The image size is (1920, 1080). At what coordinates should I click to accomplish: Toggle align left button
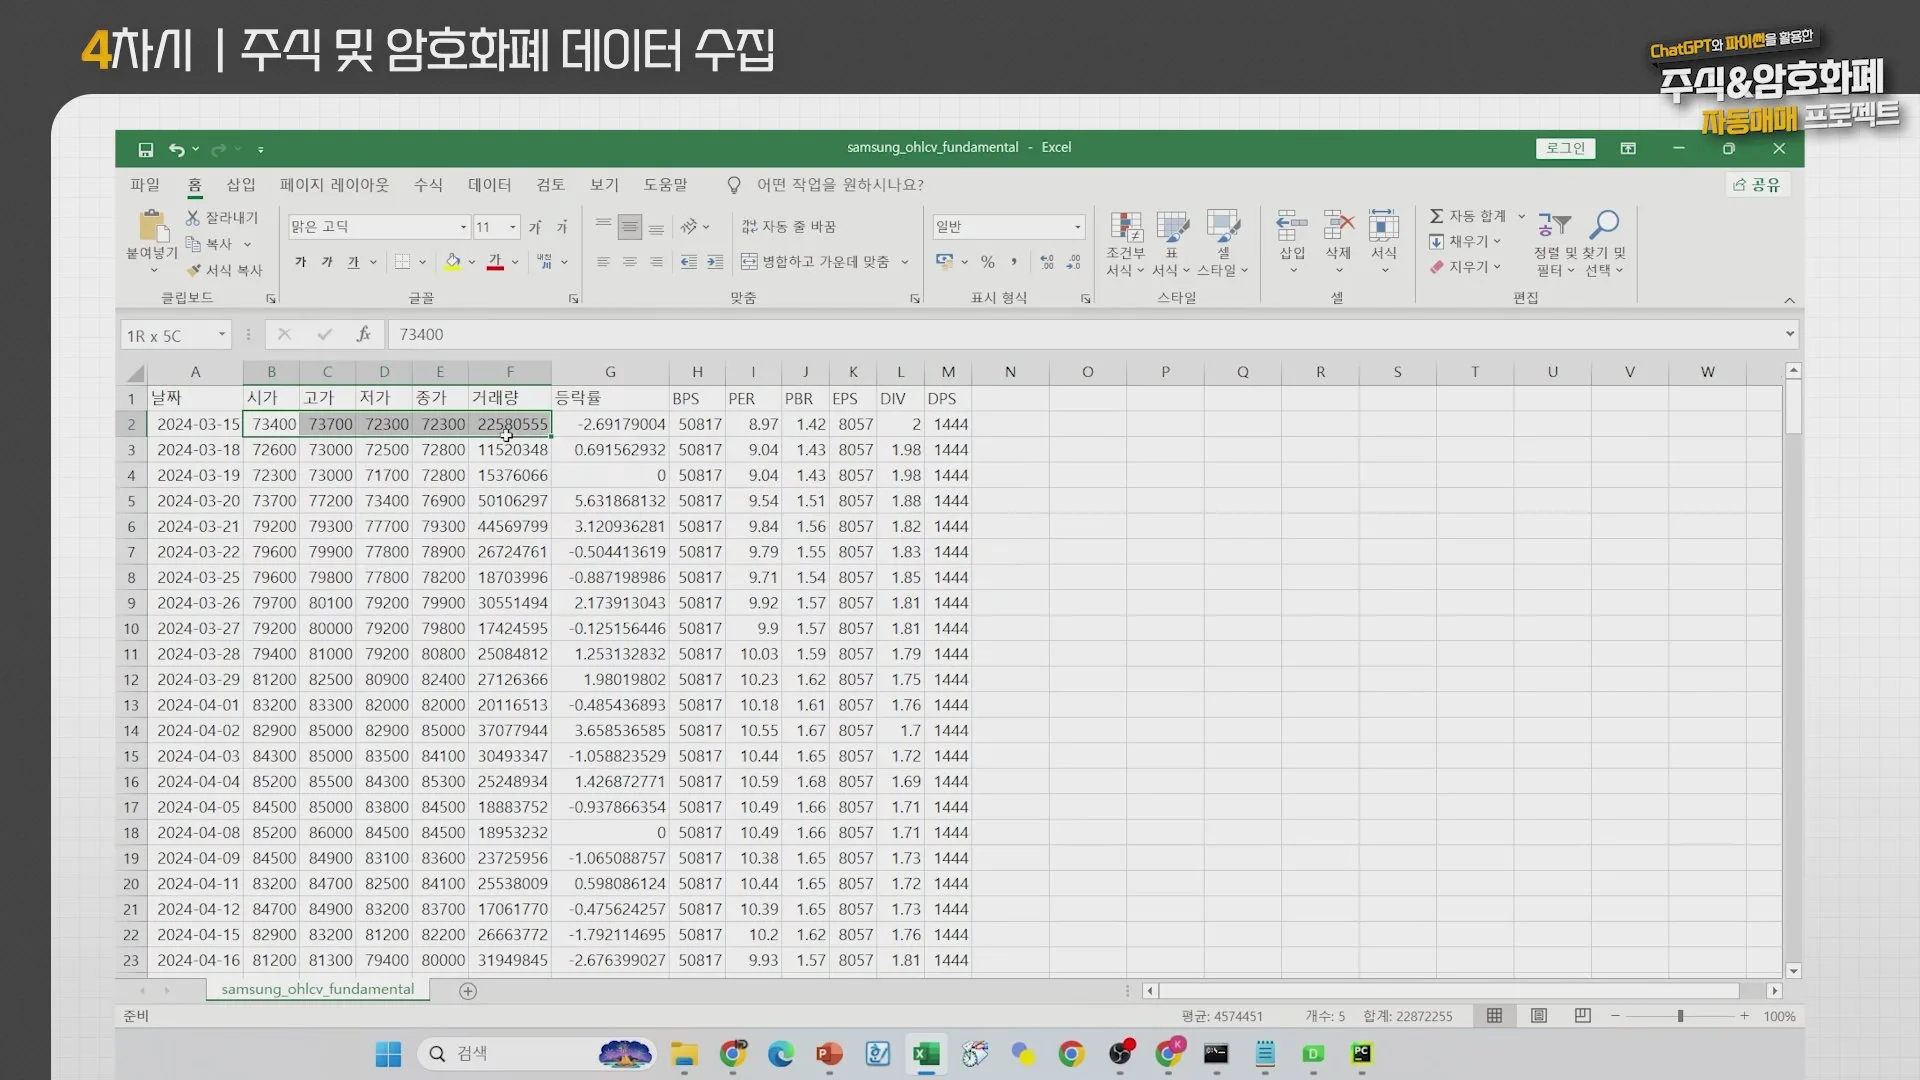pos(603,262)
